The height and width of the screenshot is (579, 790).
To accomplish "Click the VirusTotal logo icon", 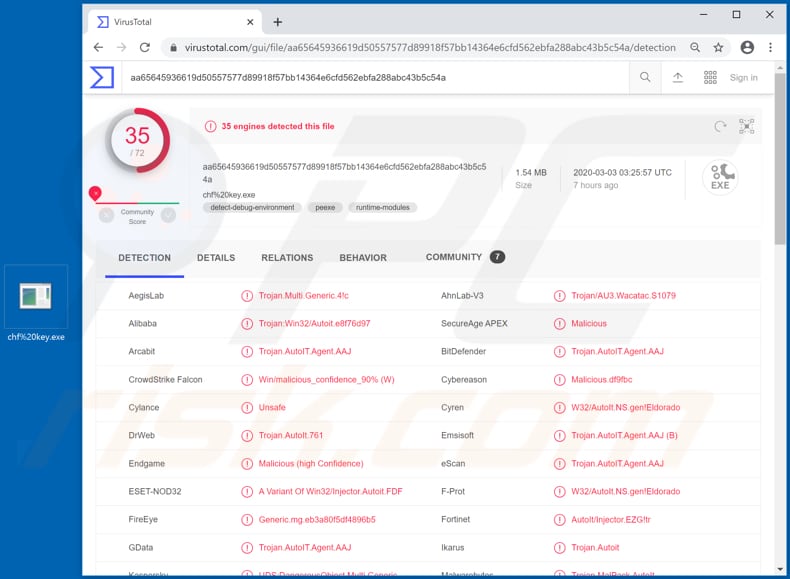I will pyautogui.click(x=102, y=77).
